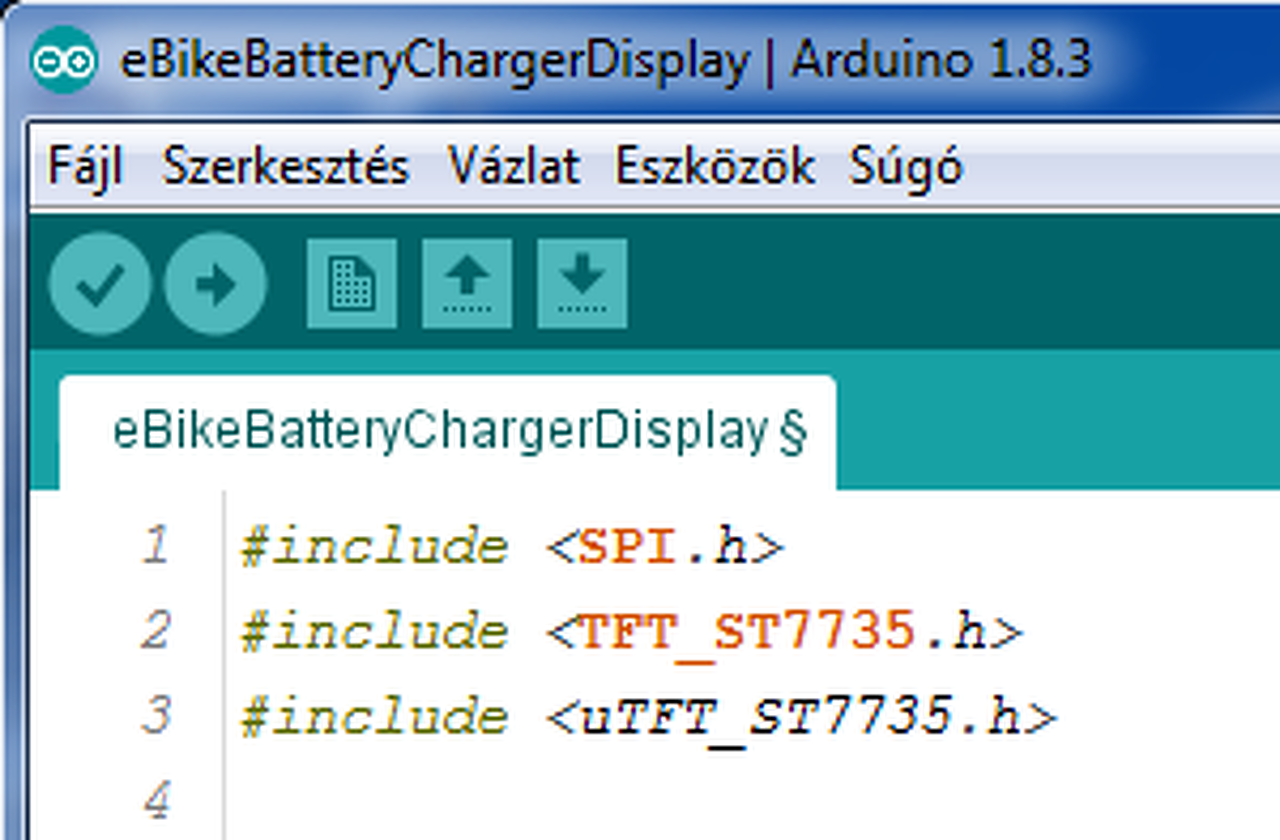Screen dimensions: 1280x840
Task: Click line number 2 in the gutter
Action: coord(156,632)
